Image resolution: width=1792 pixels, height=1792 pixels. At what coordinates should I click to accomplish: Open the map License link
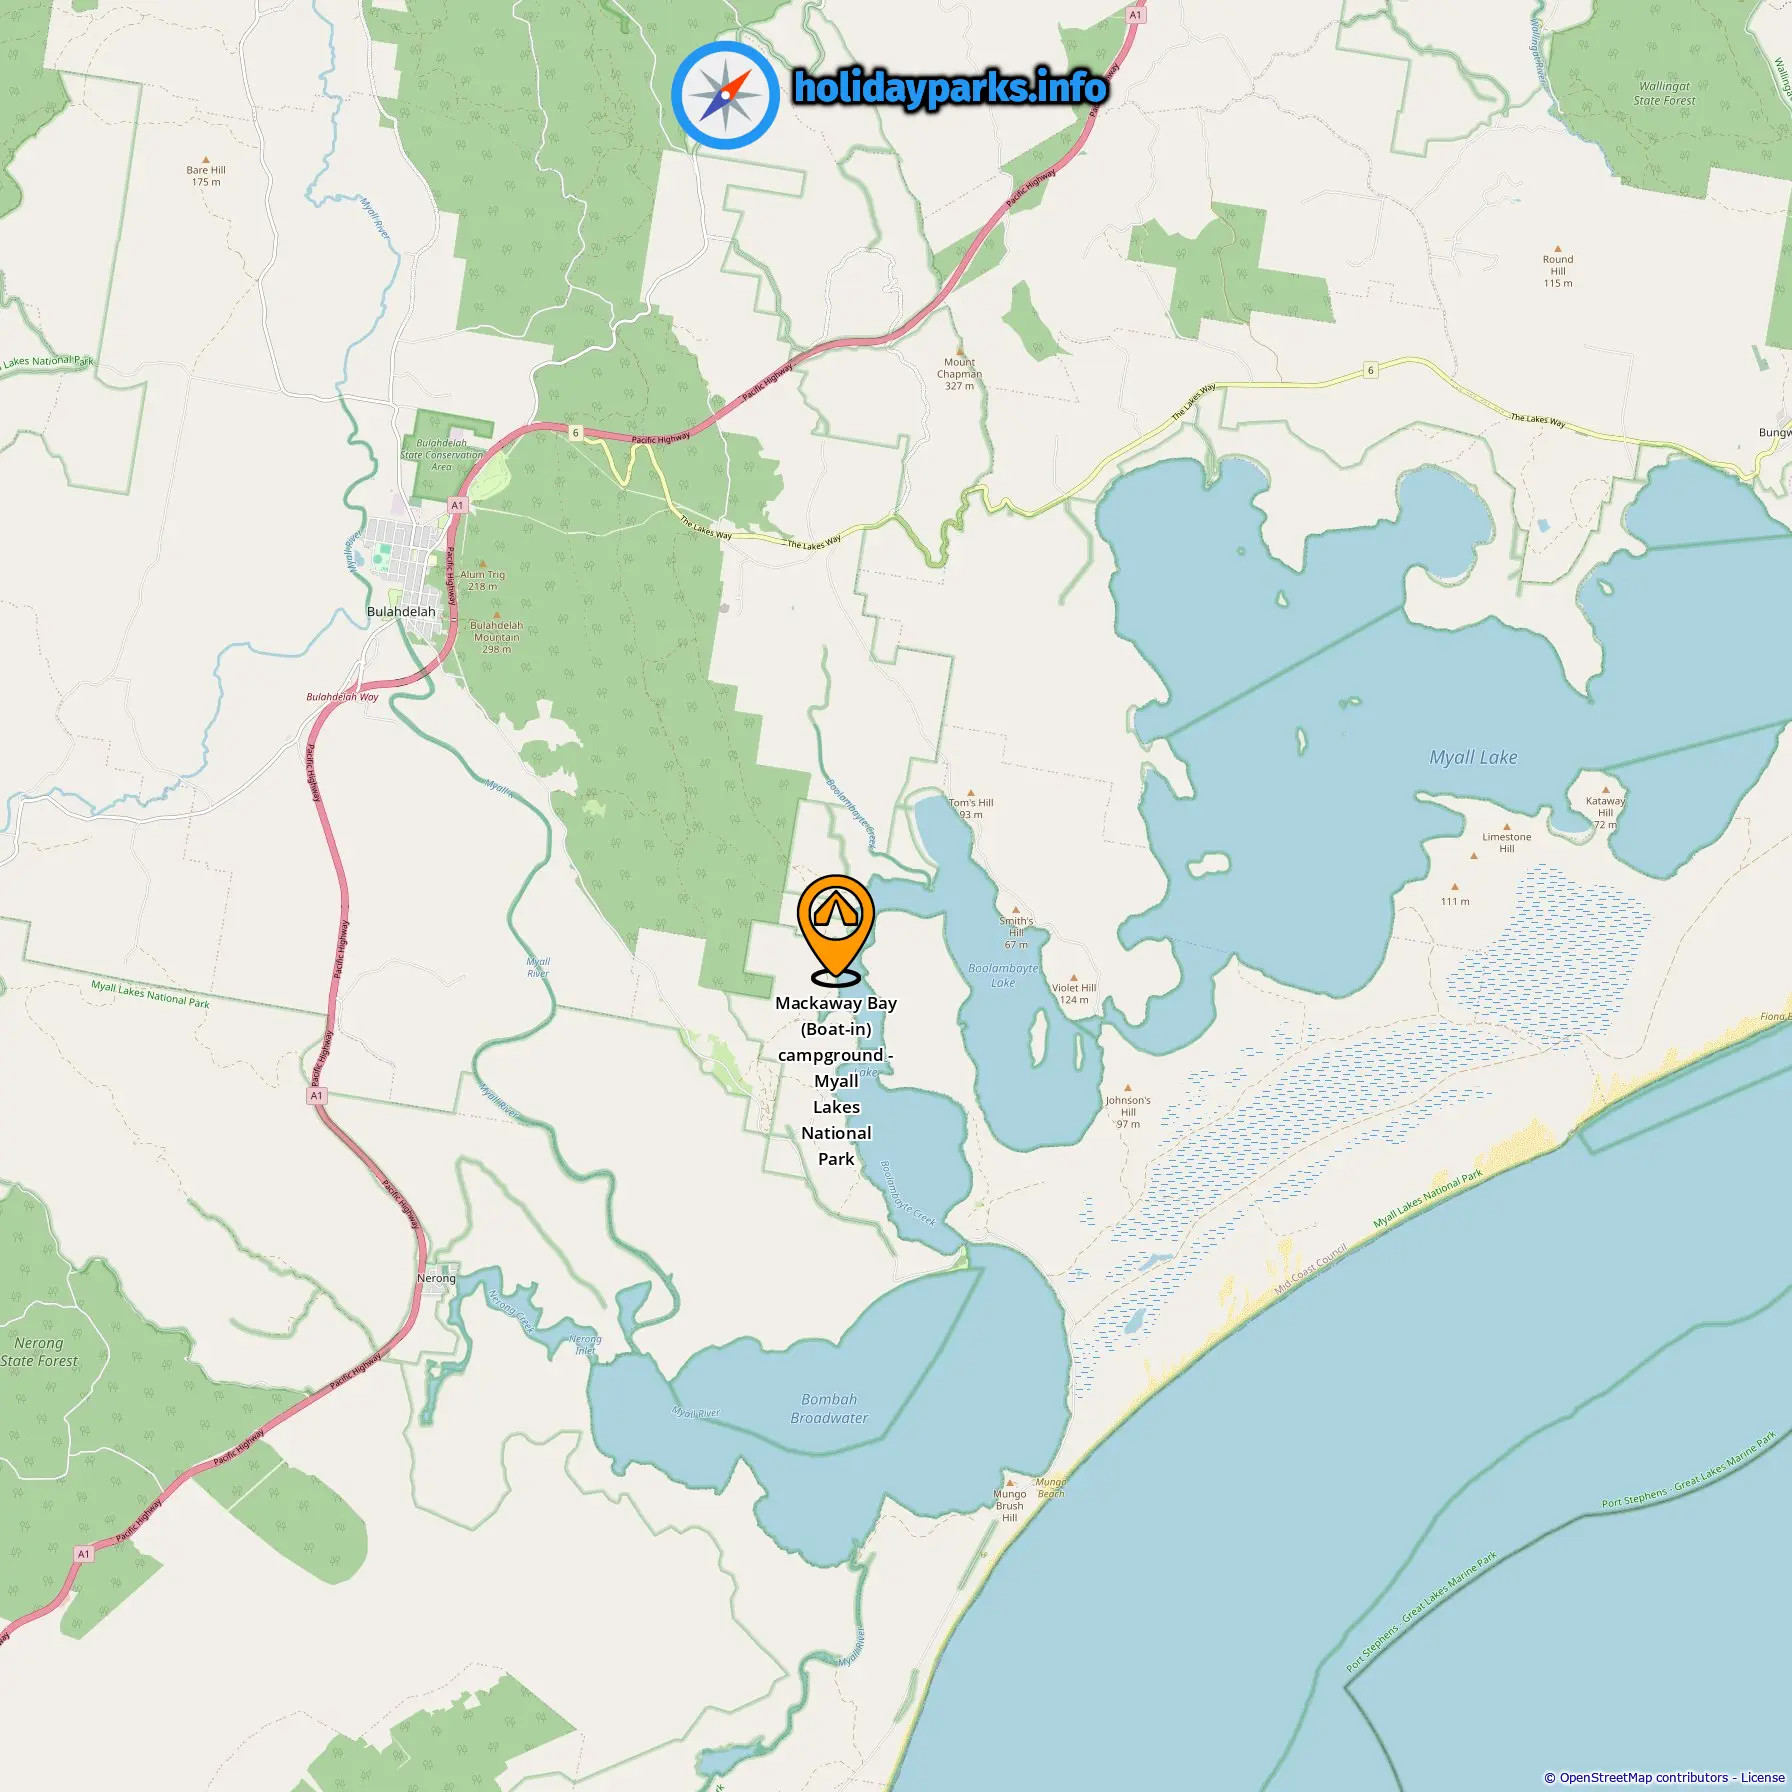pos(1762,1777)
